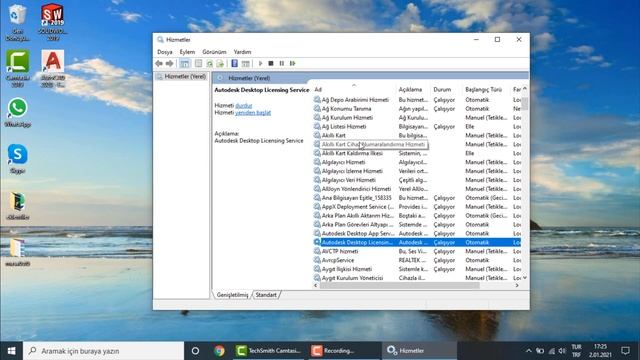Select the Ağ Depo Arabirimi Hizmeti service
The width and height of the screenshot is (640, 360).
pos(416,100)
